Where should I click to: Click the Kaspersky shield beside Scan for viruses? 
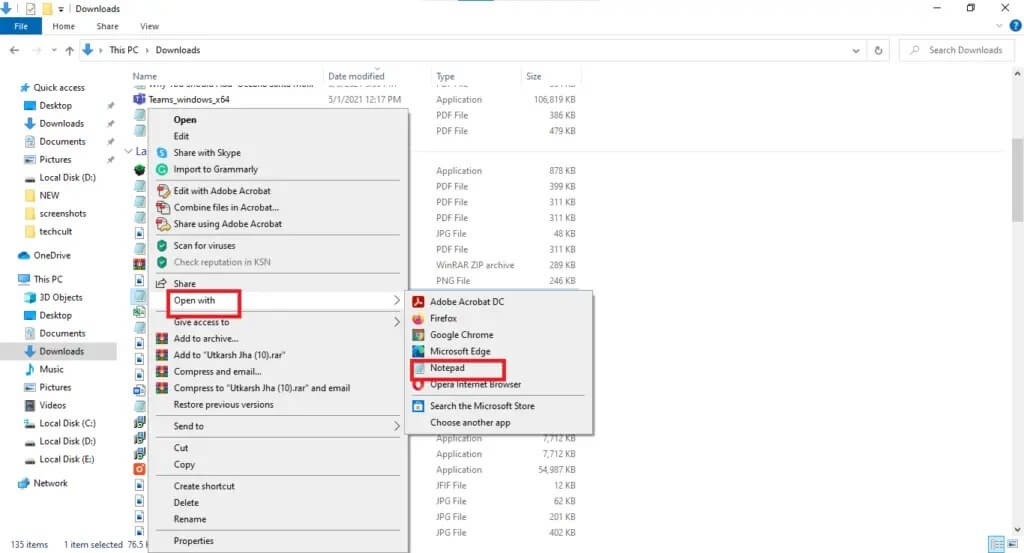point(162,245)
